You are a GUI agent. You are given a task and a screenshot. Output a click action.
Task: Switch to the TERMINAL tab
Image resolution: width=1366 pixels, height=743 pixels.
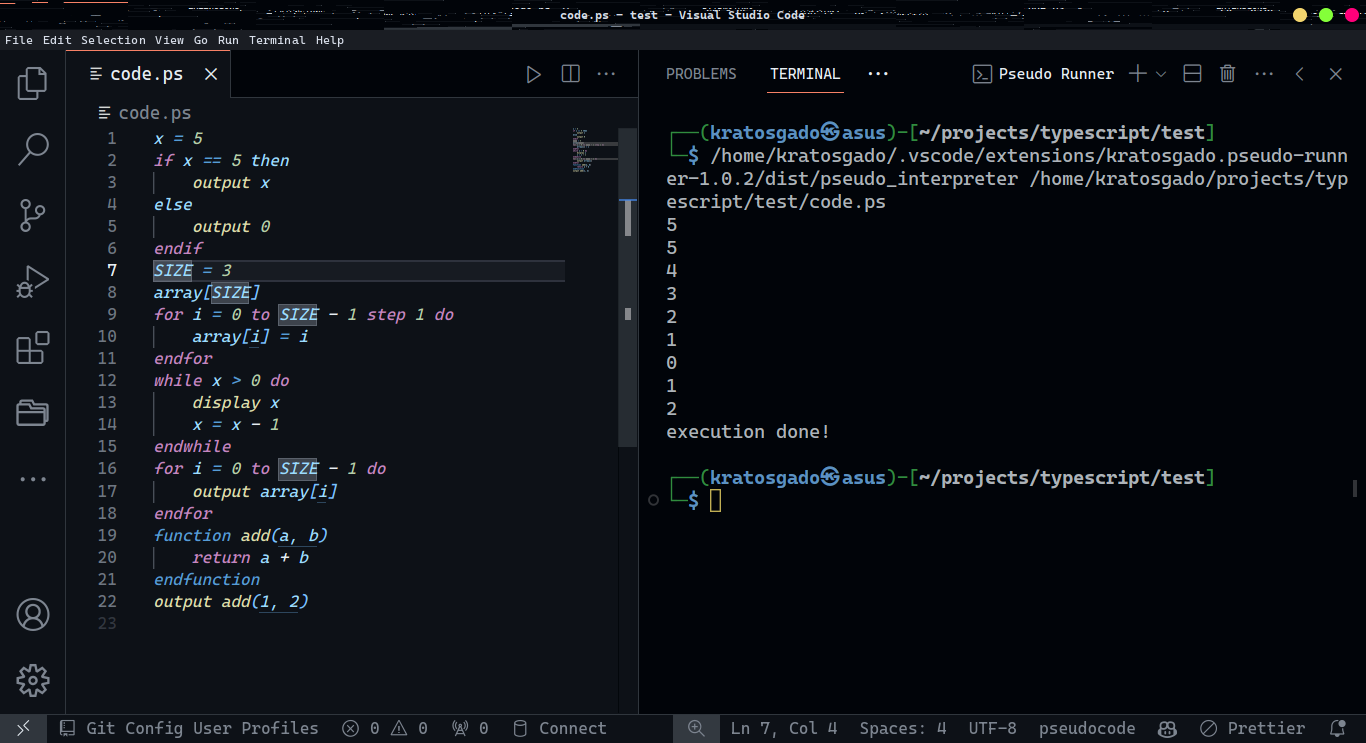coord(805,74)
